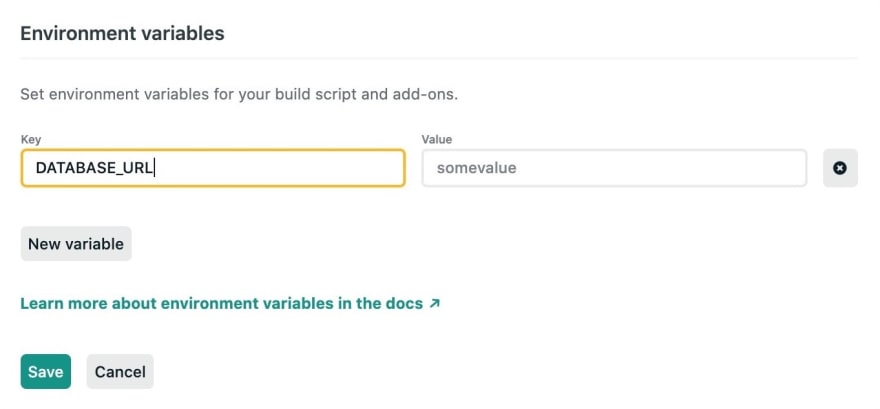Save the environment variables
Viewport: 880px width, 409px height.
(45, 371)
